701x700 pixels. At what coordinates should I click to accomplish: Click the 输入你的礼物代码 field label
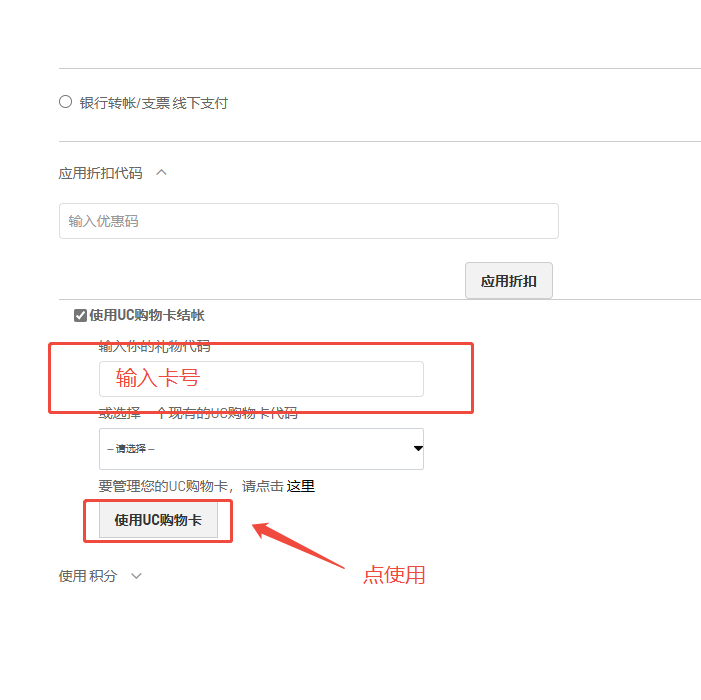click(x=154, y=347)
